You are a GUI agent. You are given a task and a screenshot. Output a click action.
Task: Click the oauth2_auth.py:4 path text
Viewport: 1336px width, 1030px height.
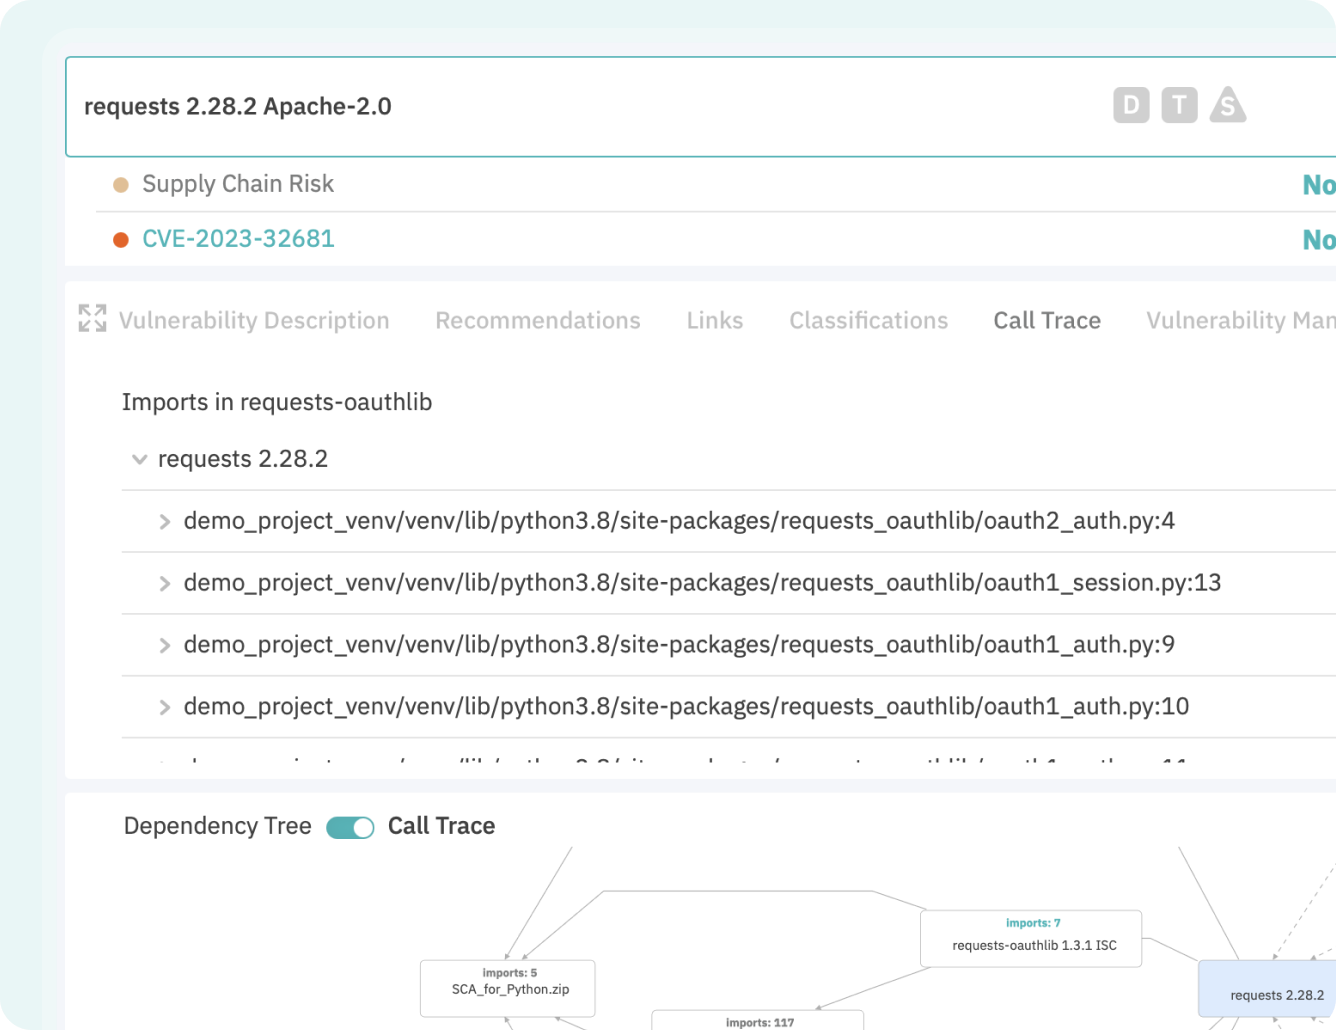(x=679, y=521)
